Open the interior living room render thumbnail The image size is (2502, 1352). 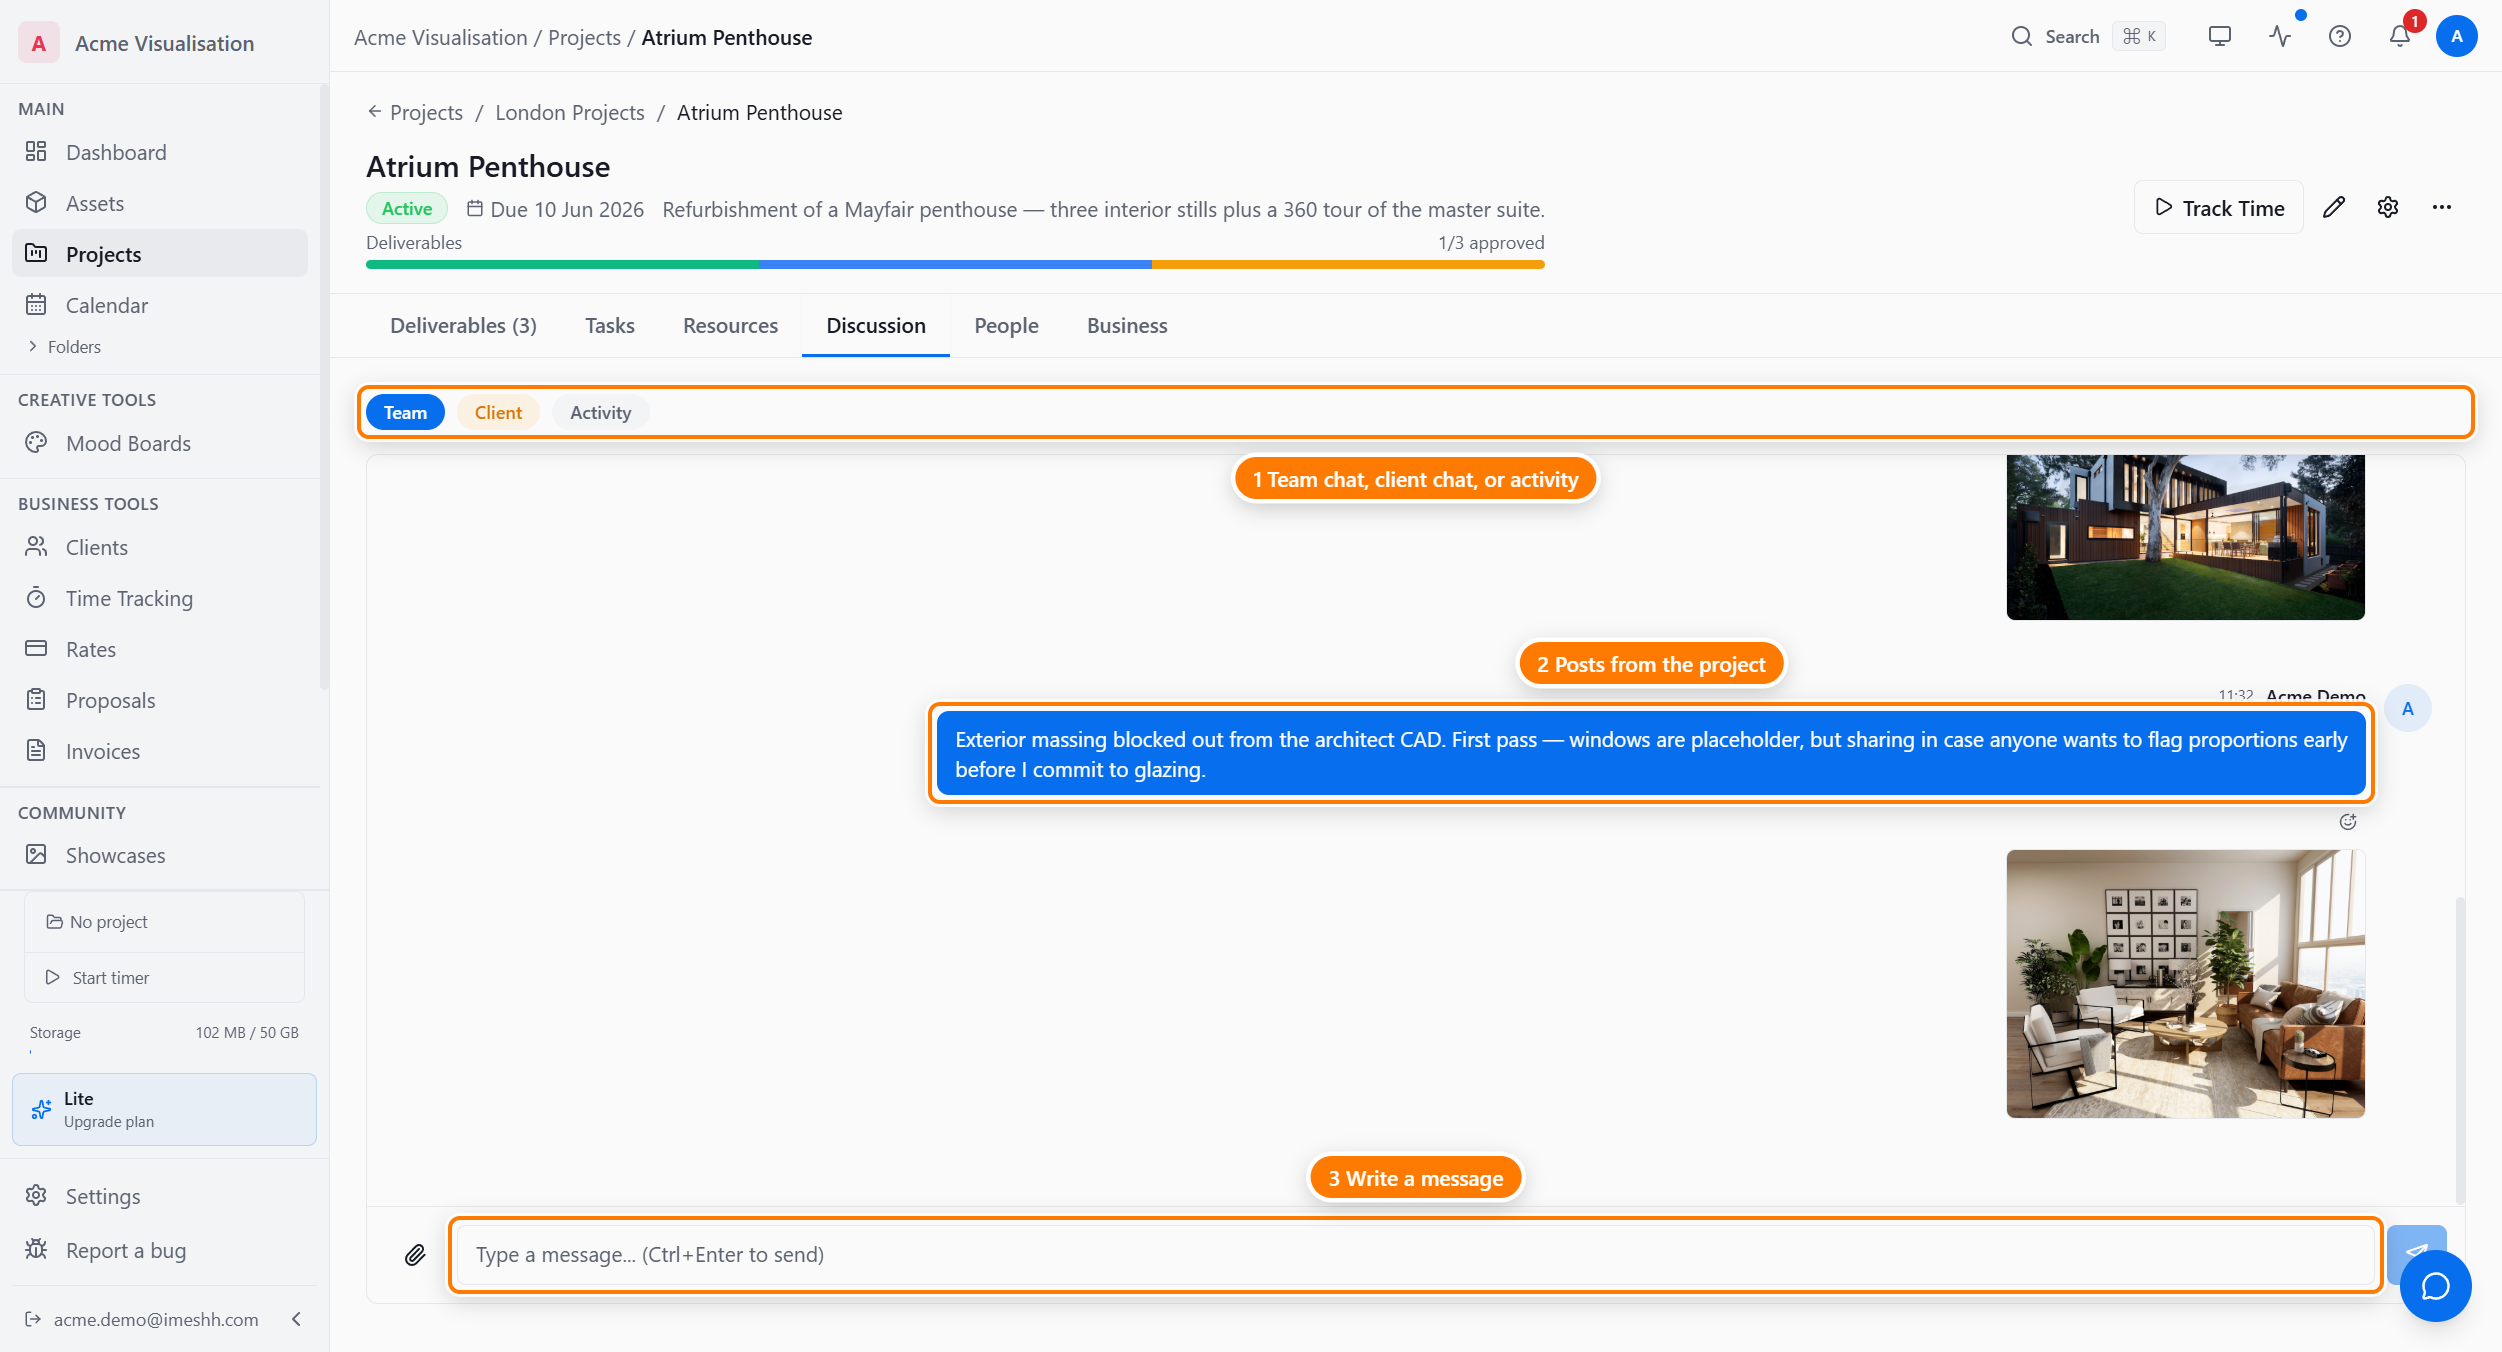tap(2185, 984)
